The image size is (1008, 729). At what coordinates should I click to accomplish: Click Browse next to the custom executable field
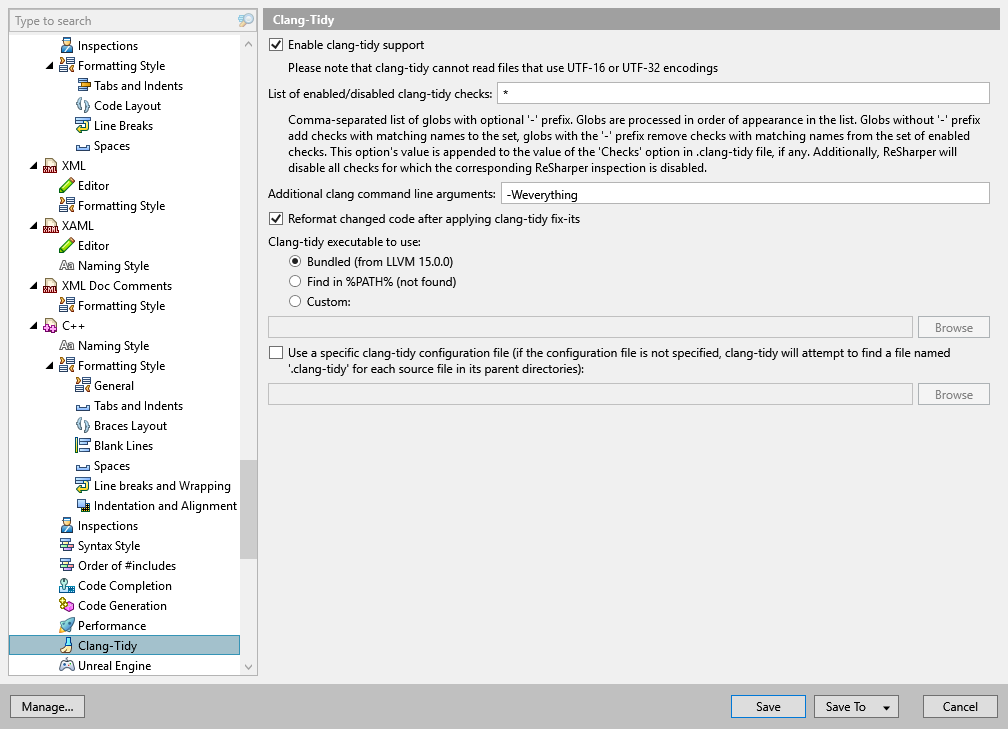pos(952,327)
